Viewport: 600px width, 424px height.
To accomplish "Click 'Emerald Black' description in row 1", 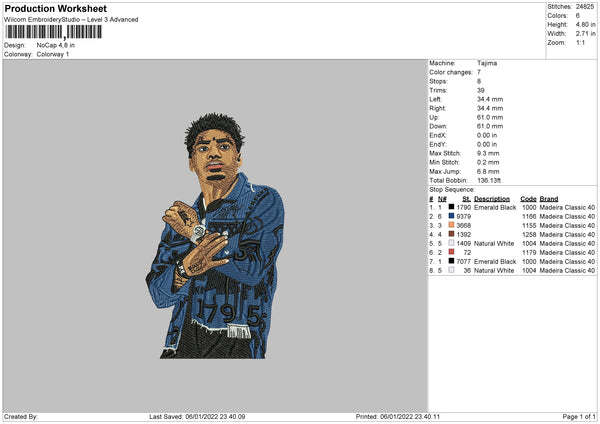I will click(x=495, y=207).
